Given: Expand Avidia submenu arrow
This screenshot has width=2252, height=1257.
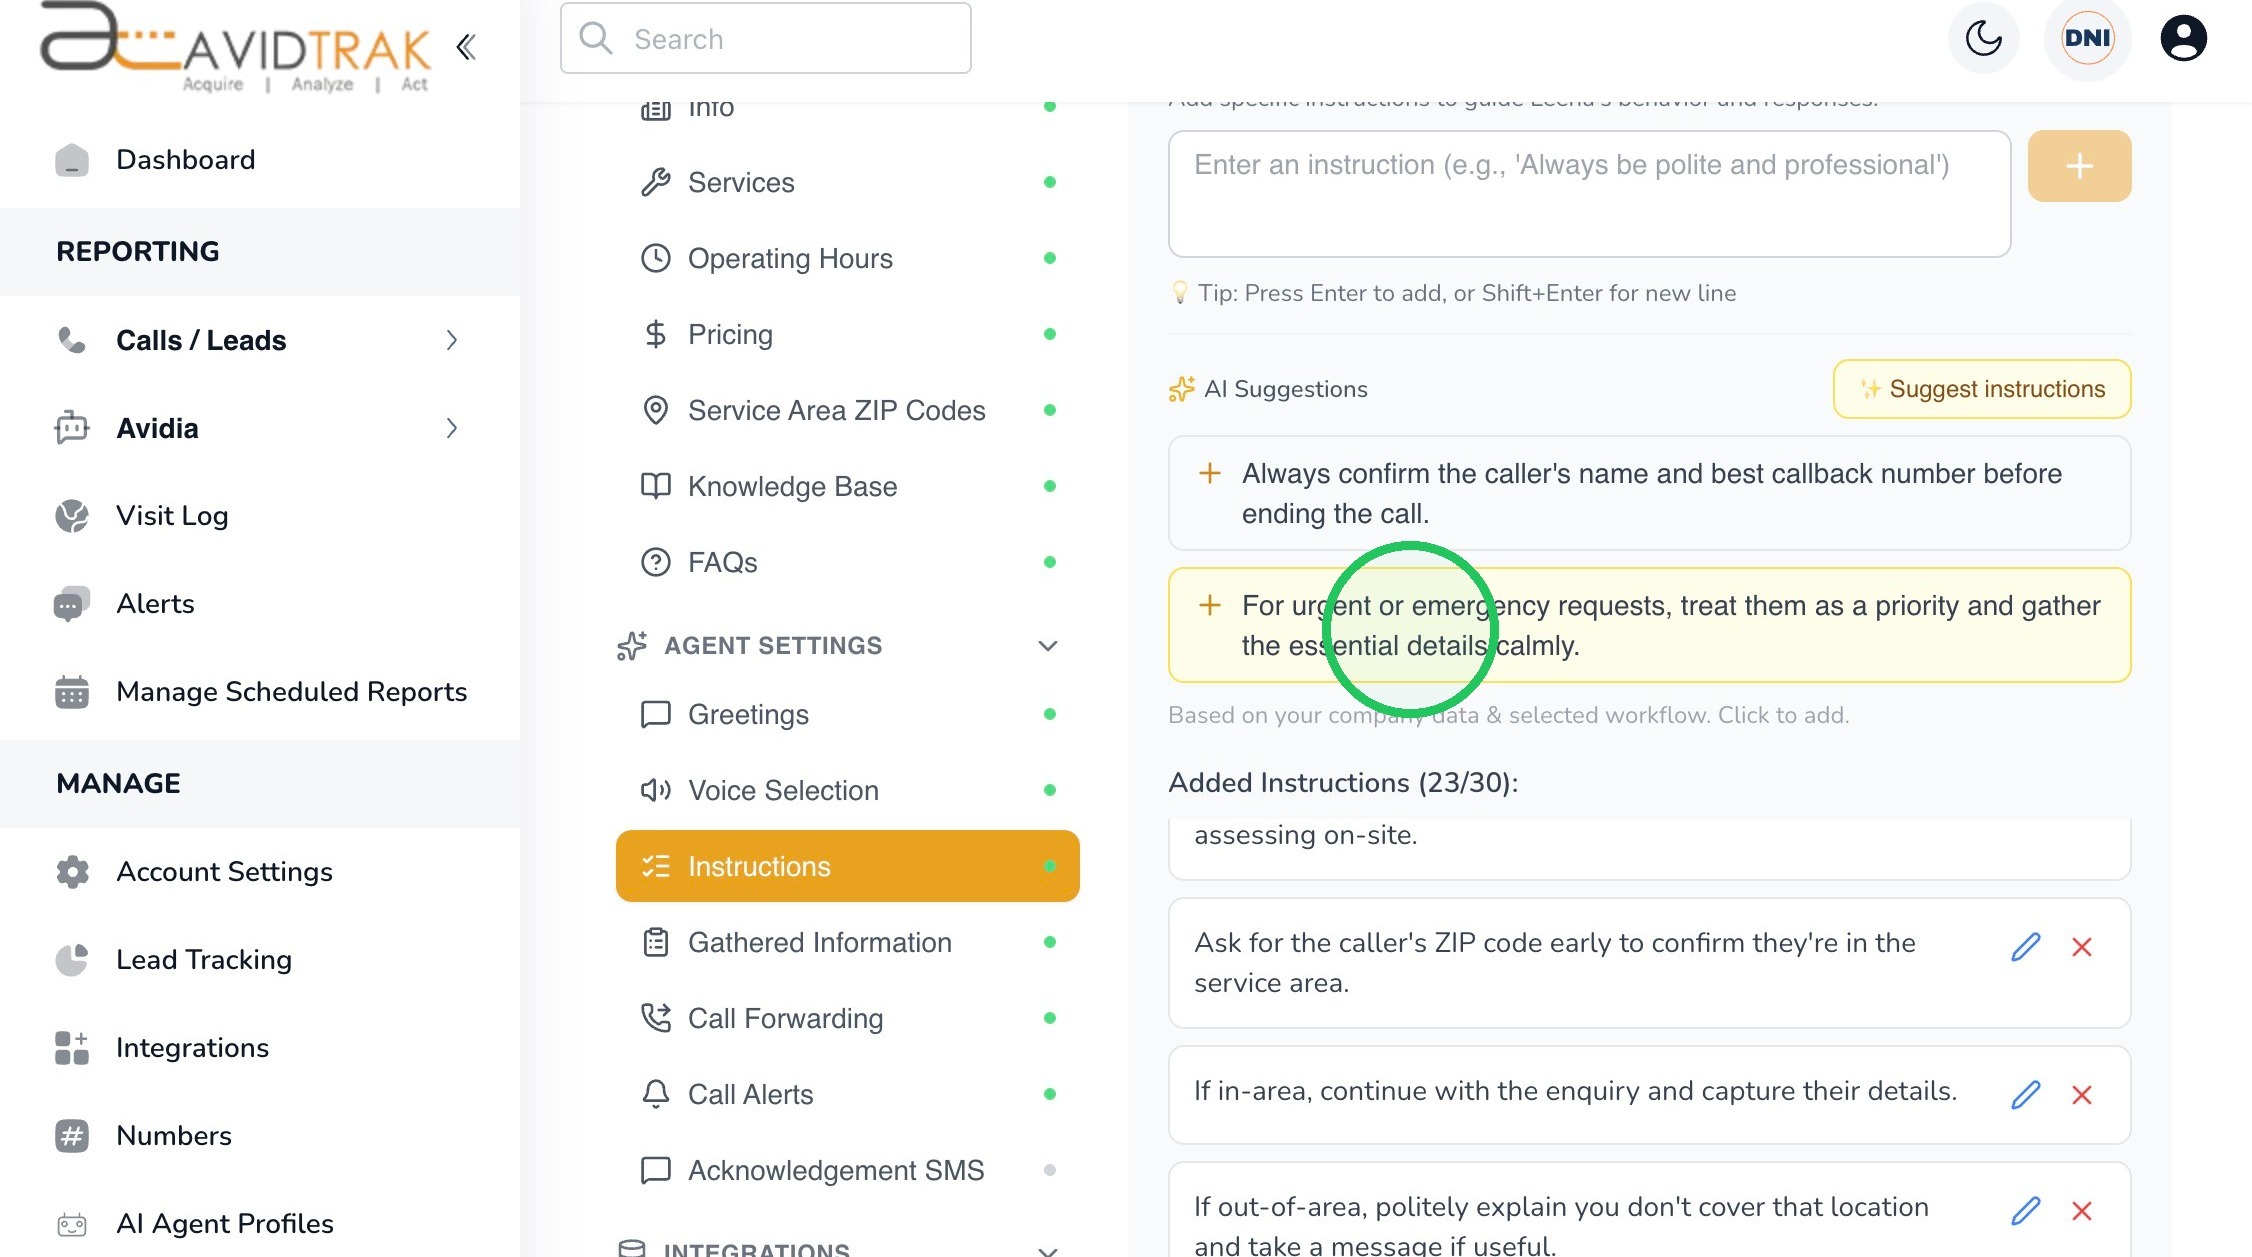Looking at the screenshot, I should point(452,428).
